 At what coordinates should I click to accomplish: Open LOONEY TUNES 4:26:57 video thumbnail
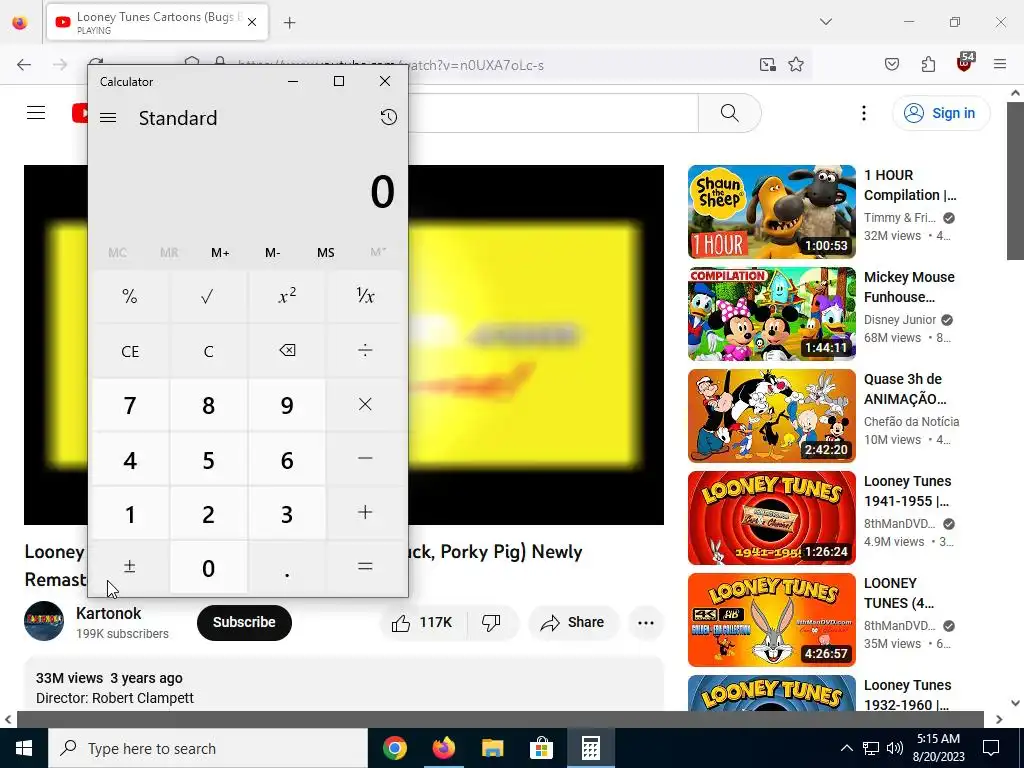point(771,619)
